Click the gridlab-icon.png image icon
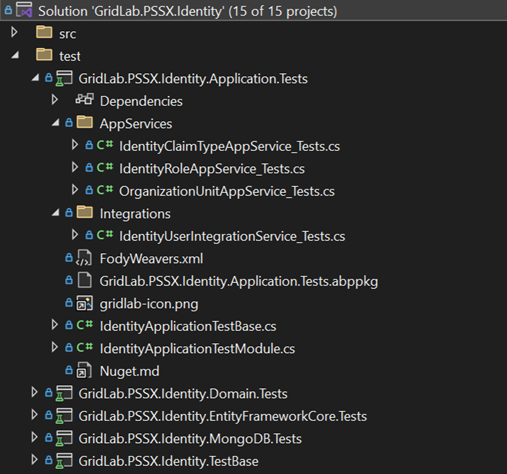 [x=84, y=303]
